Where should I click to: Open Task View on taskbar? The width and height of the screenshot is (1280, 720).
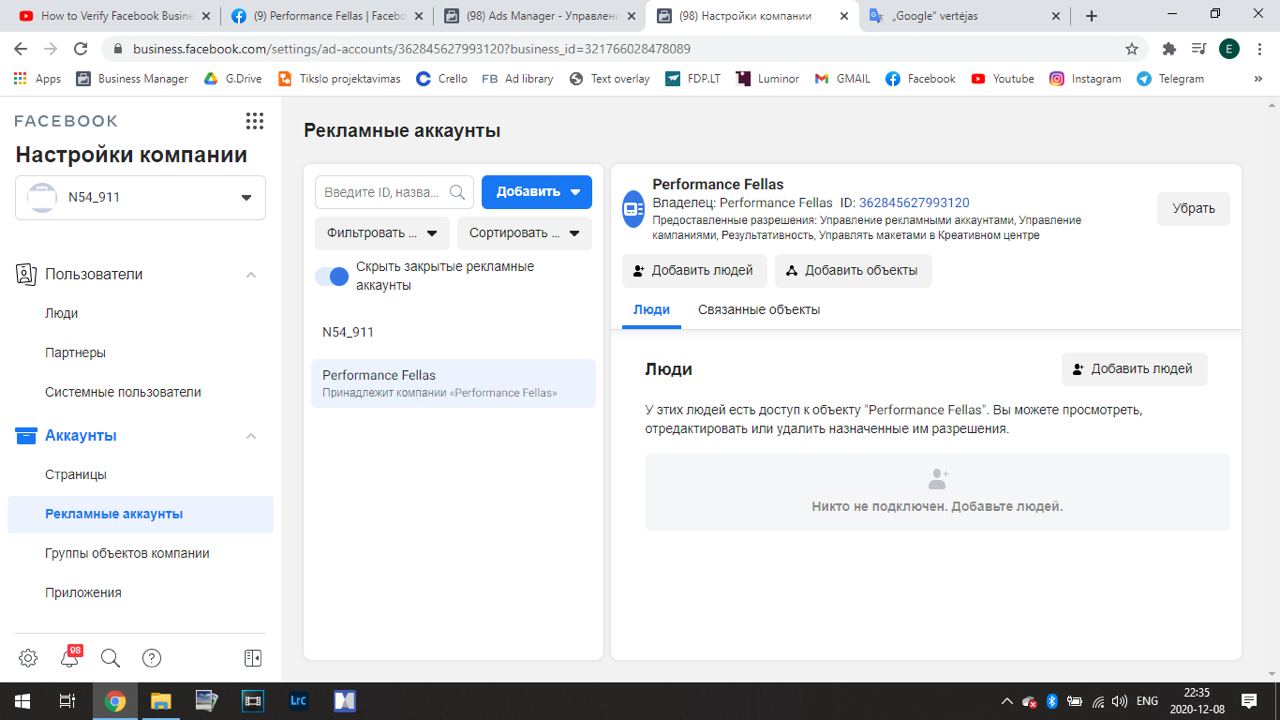(x=67, y=701)
